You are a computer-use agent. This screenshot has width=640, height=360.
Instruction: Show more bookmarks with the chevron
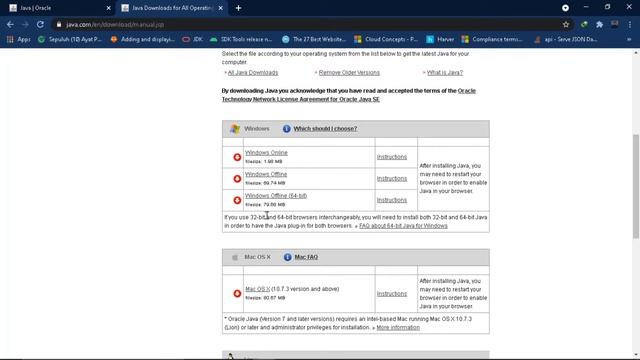tap(629, 39)
